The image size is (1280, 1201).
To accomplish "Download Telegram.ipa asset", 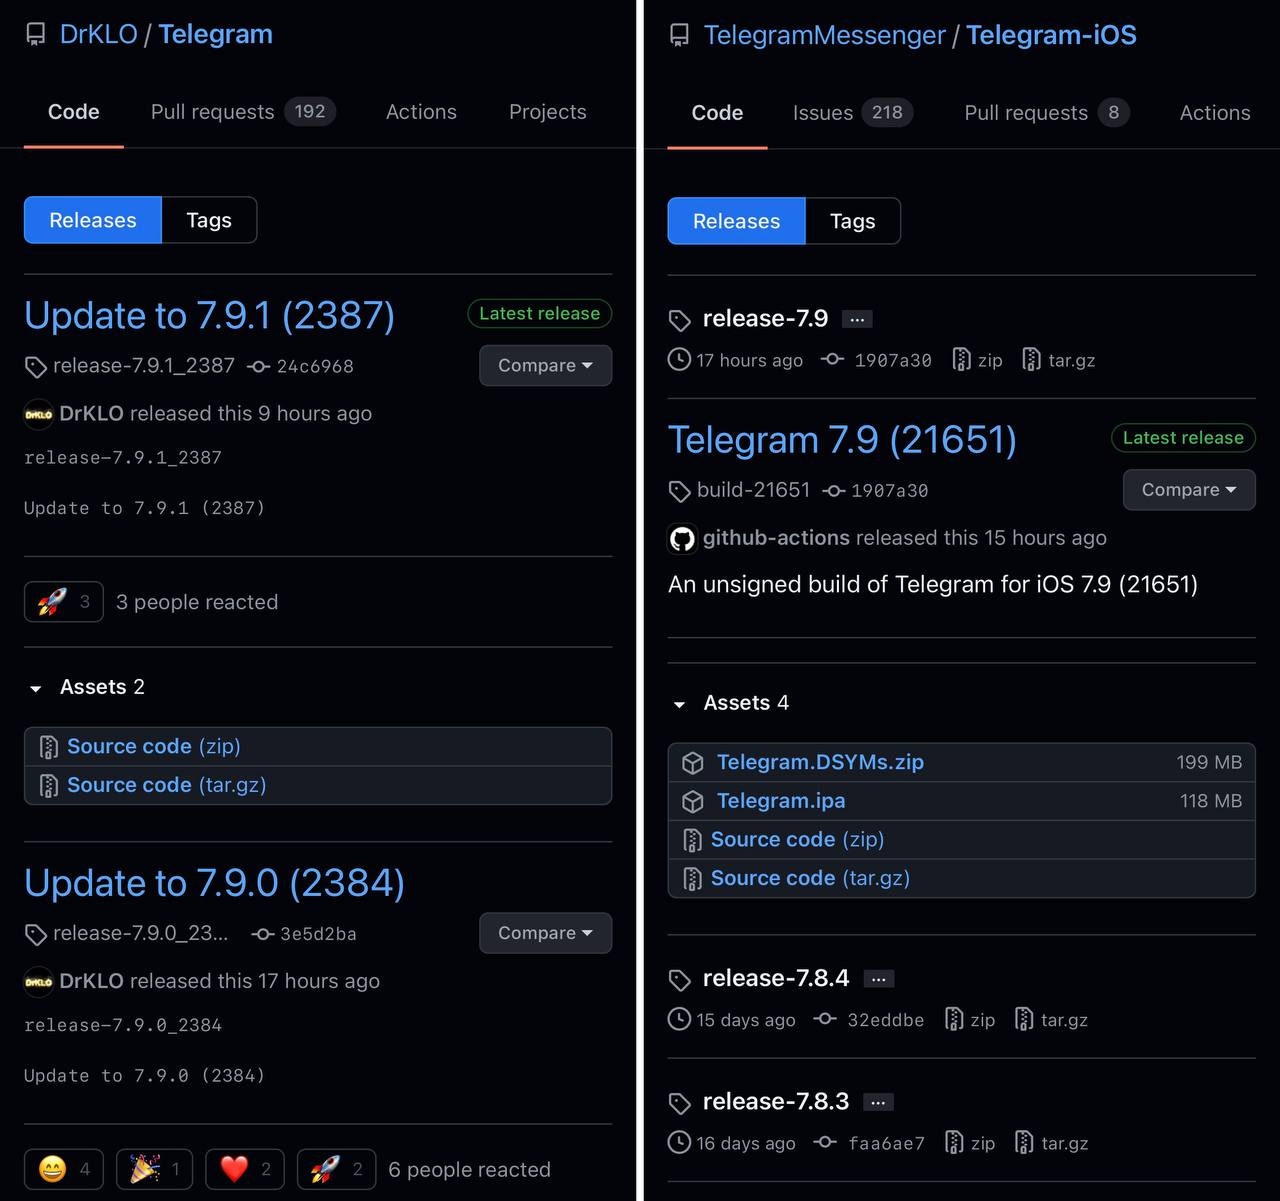I will point(781,801).
